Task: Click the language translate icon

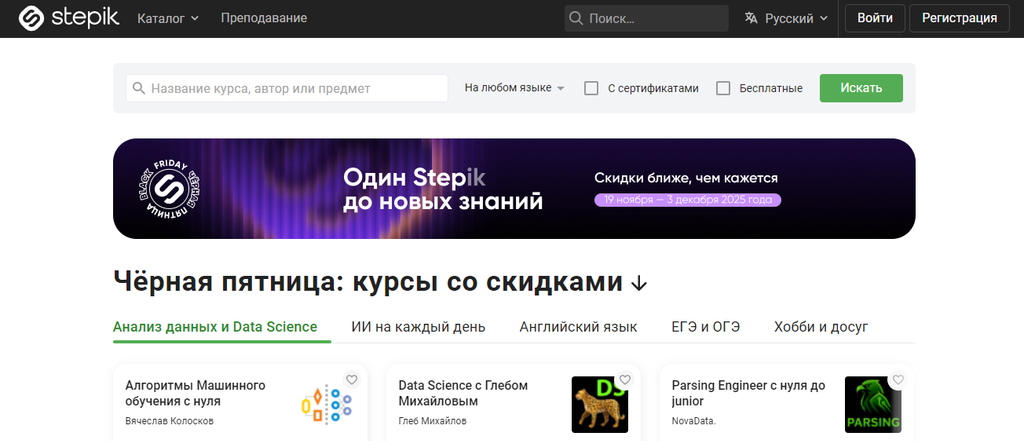Action: 751,18
